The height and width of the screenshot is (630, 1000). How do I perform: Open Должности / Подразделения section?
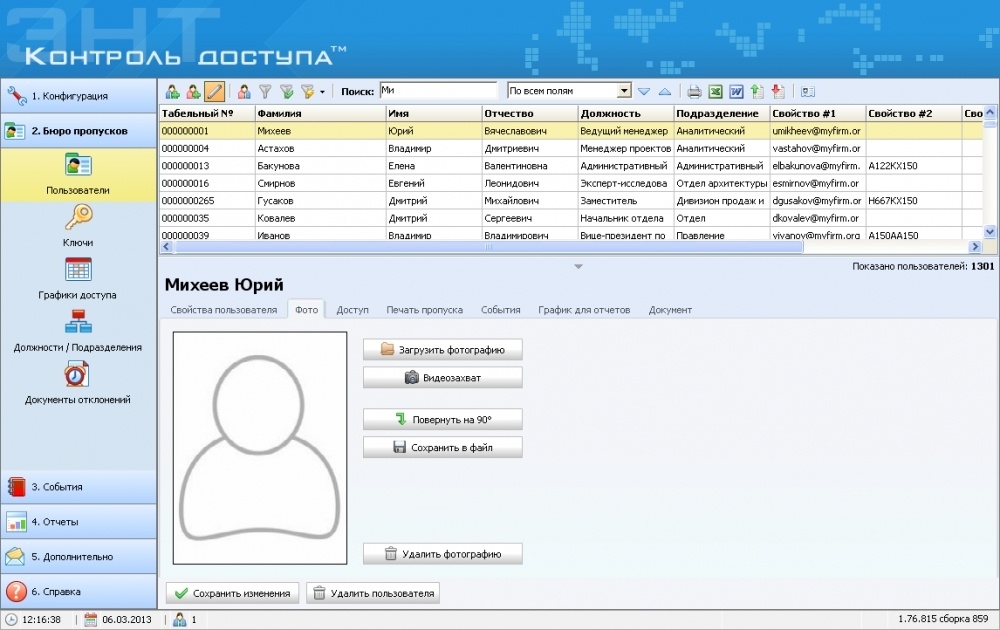coord(78,322)
